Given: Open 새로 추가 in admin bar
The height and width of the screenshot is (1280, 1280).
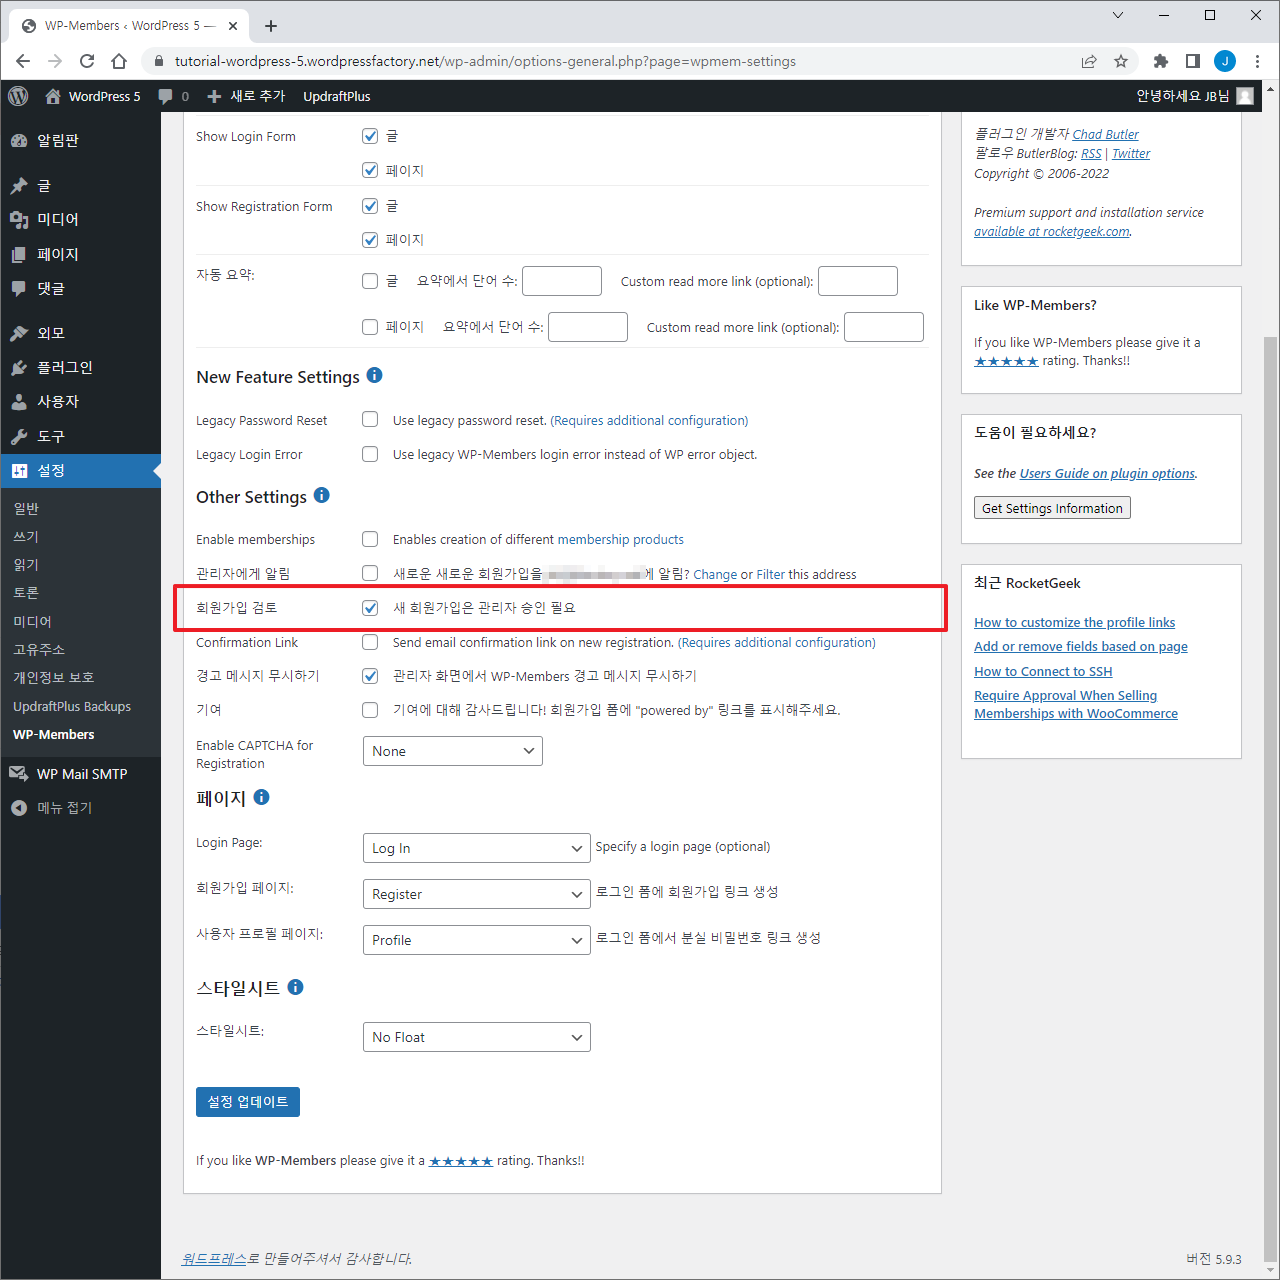Looking at the screenshot, I should pos(246,96).
